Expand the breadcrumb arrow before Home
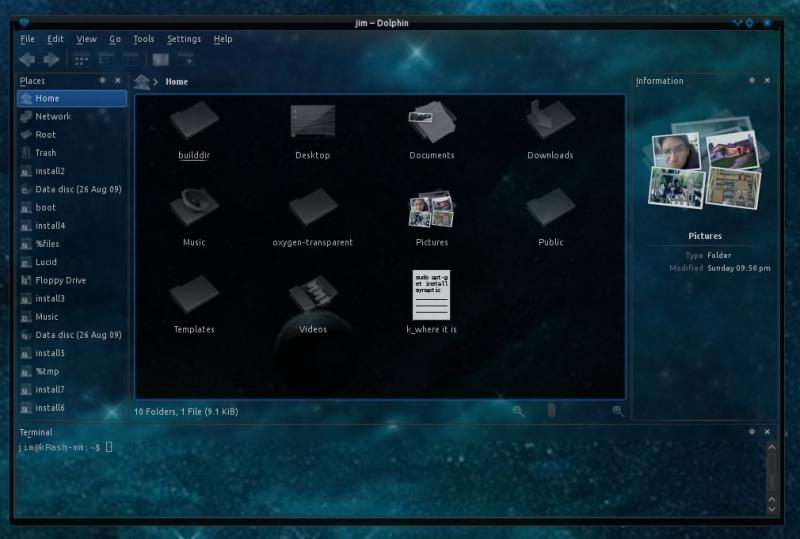800x539 pixels. [x=156, y=82]
